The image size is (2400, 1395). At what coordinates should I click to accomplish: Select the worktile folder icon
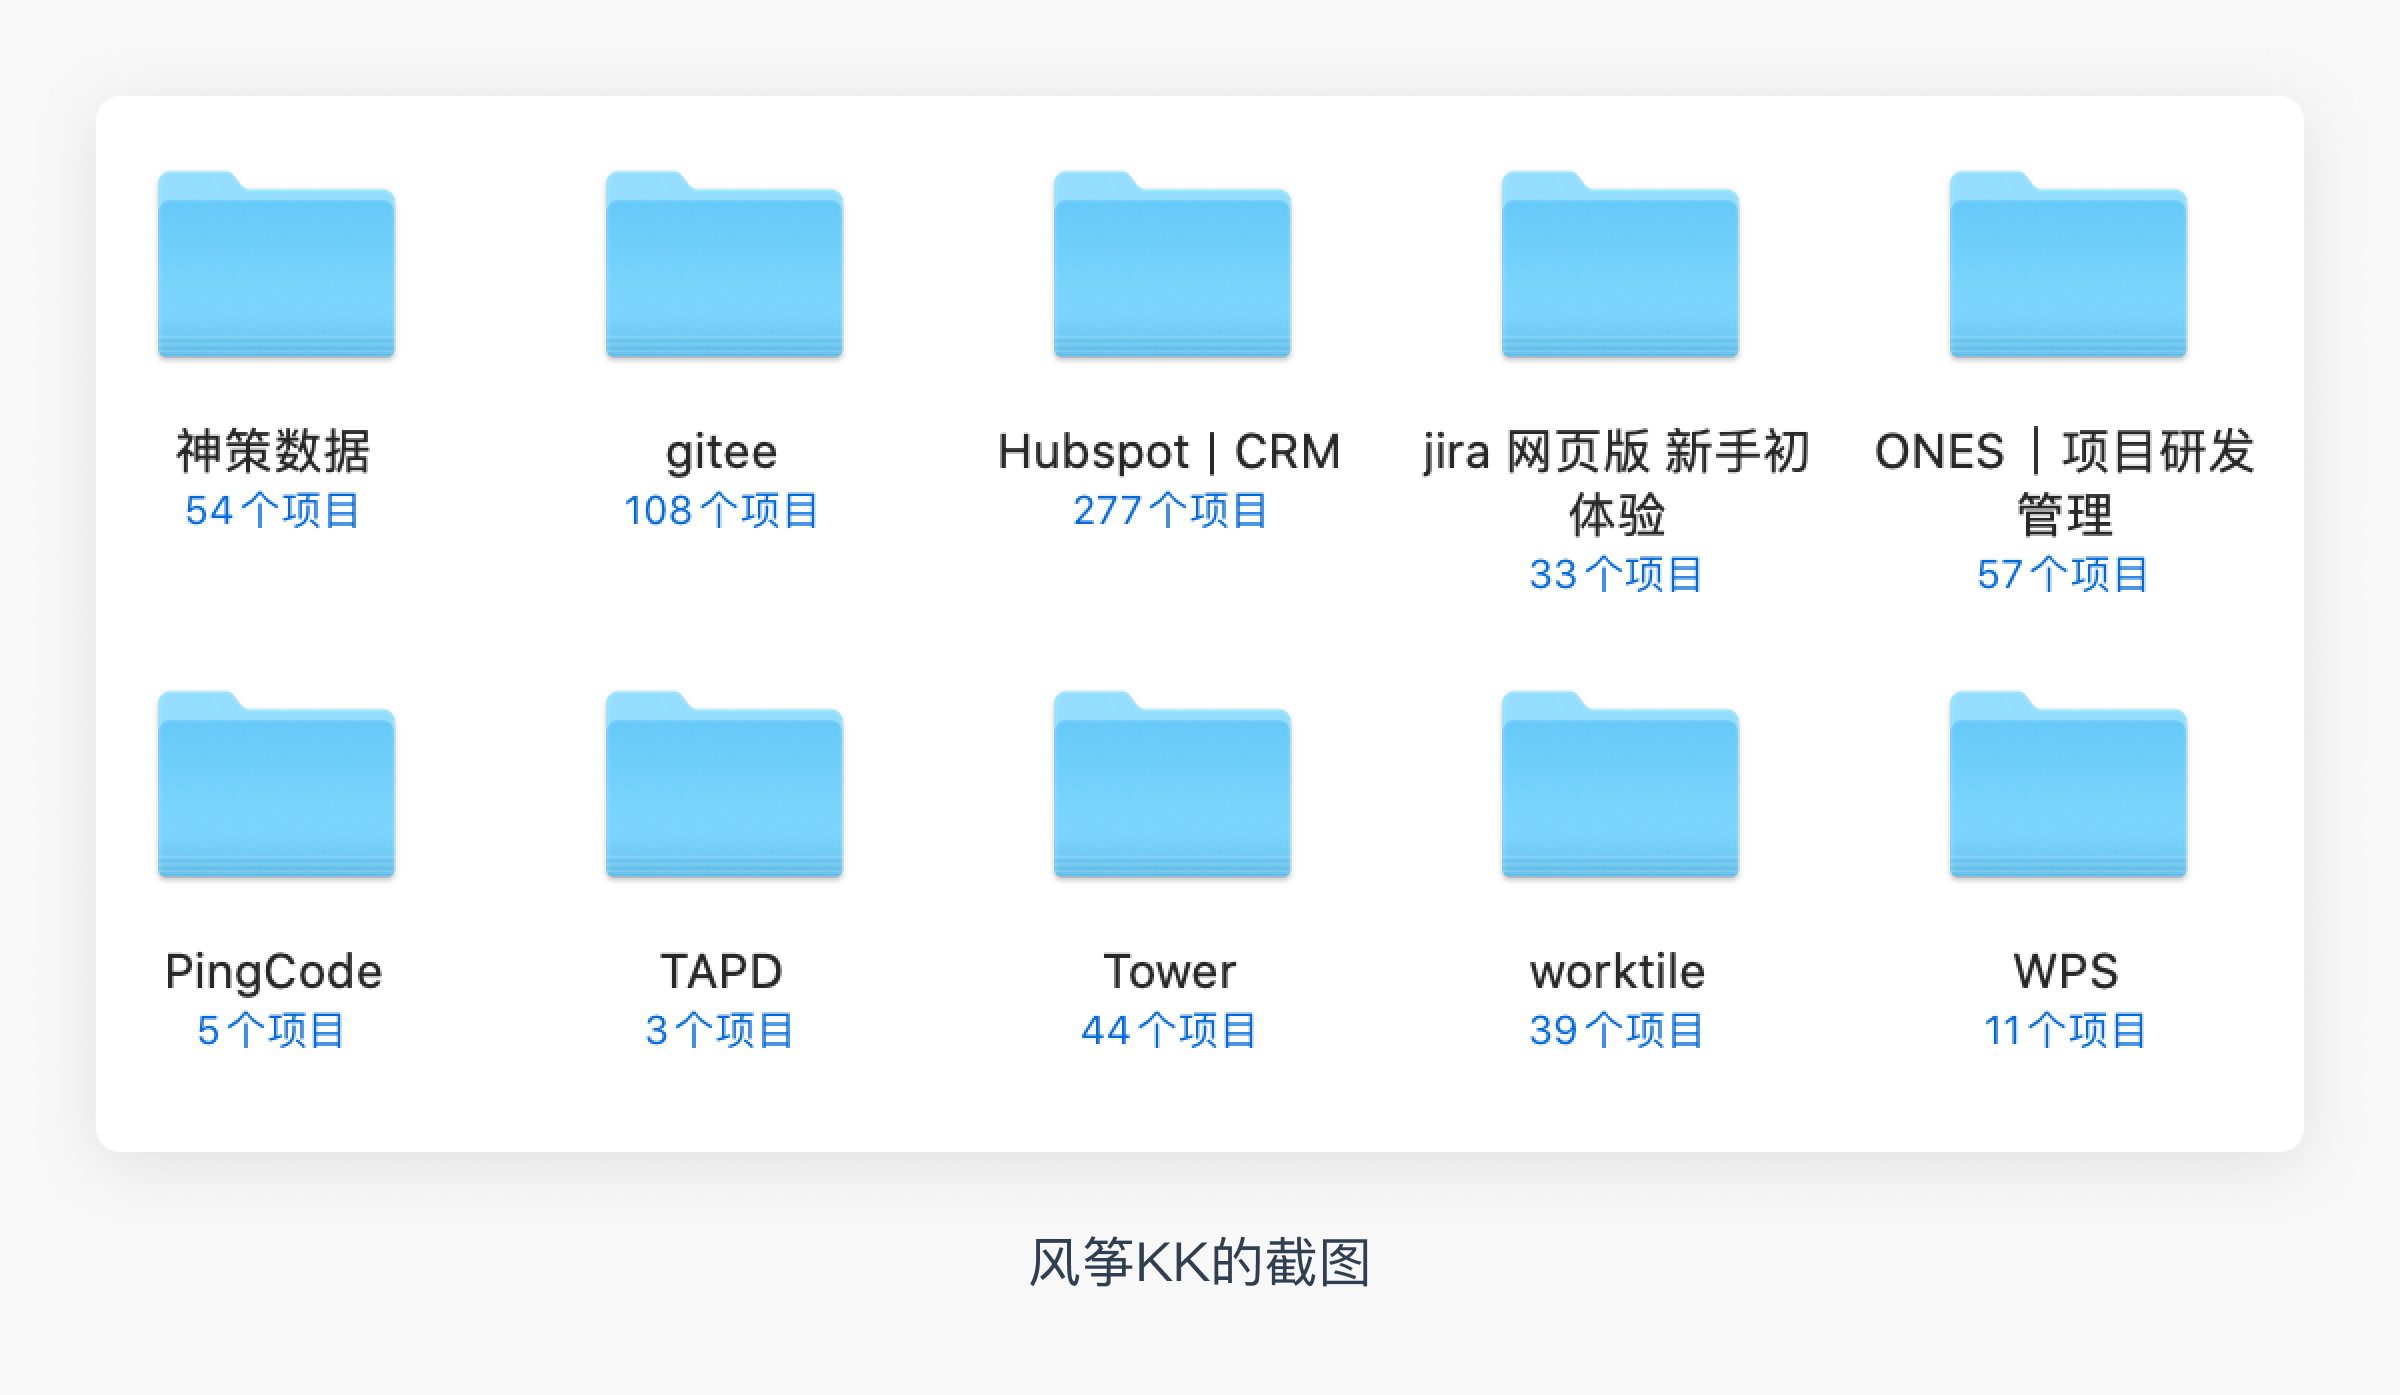click(x=1620, y=786)
